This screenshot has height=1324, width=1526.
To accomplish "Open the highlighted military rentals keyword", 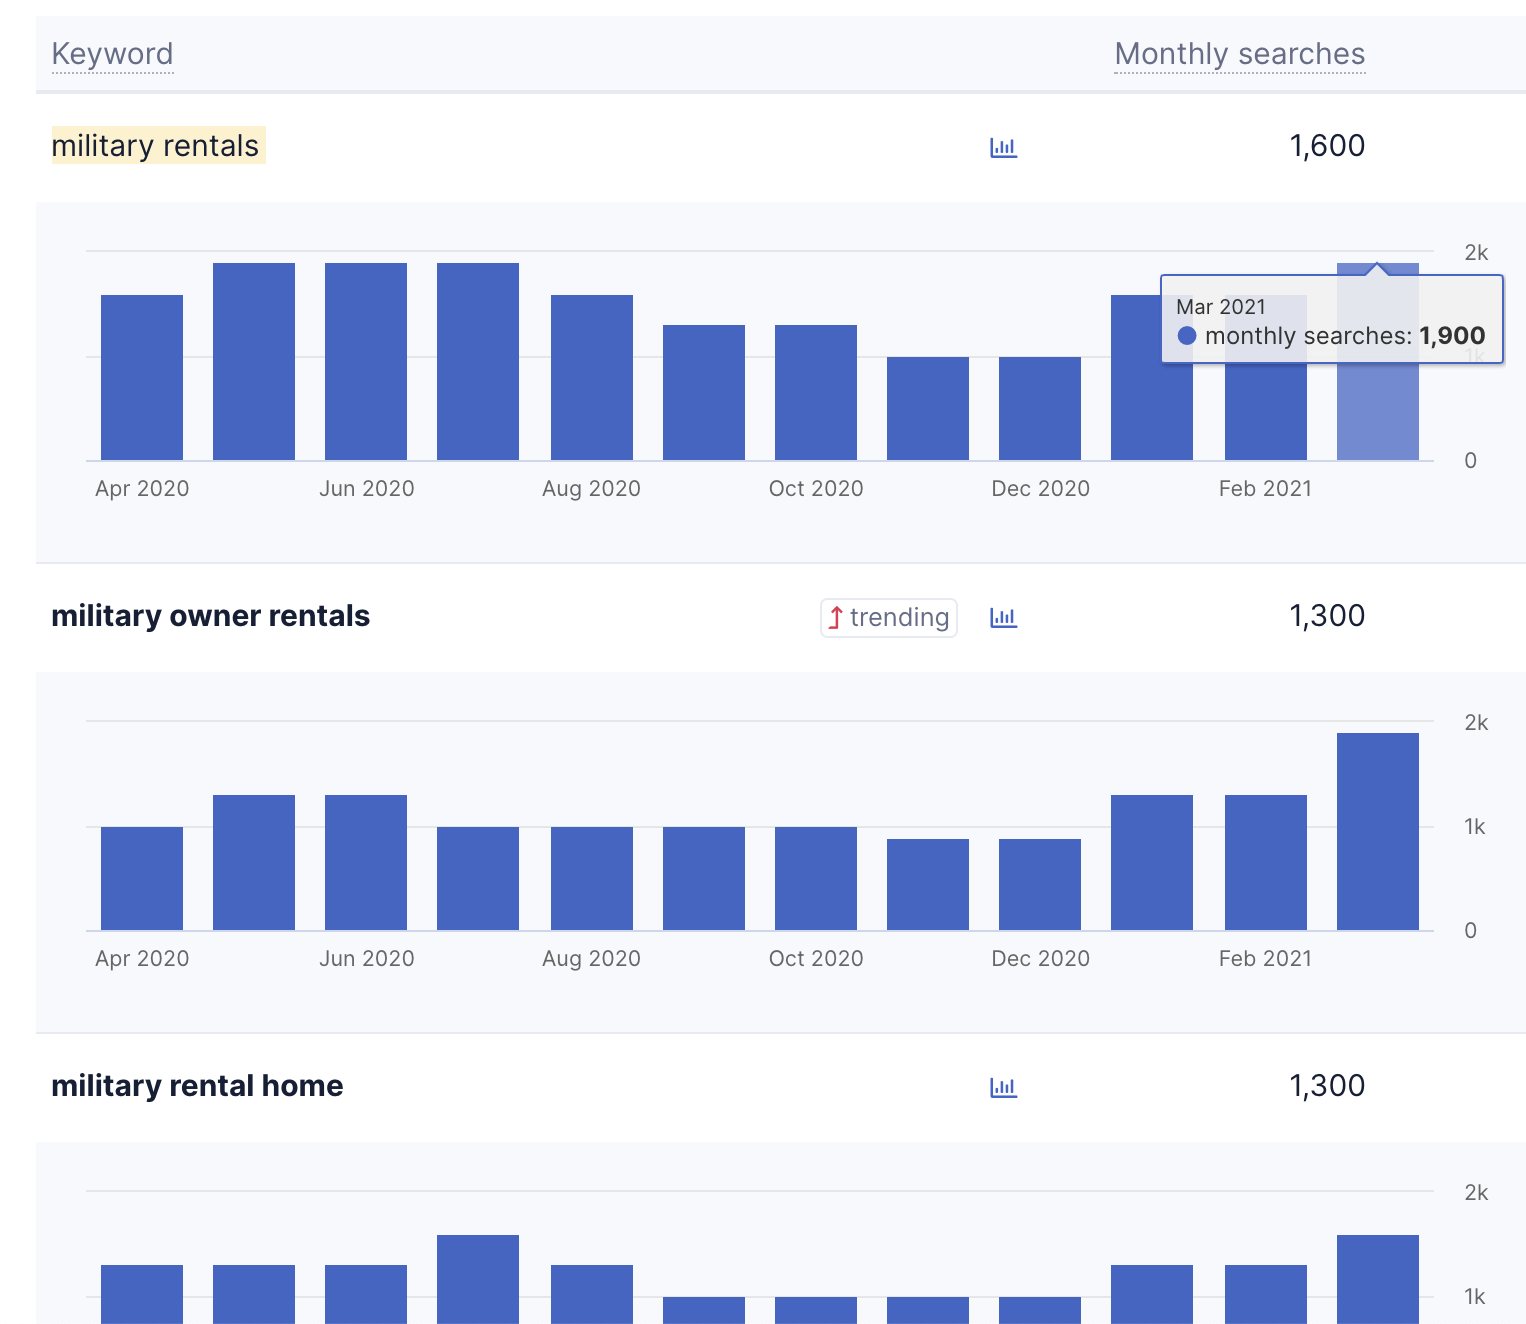I will (156, 146).
